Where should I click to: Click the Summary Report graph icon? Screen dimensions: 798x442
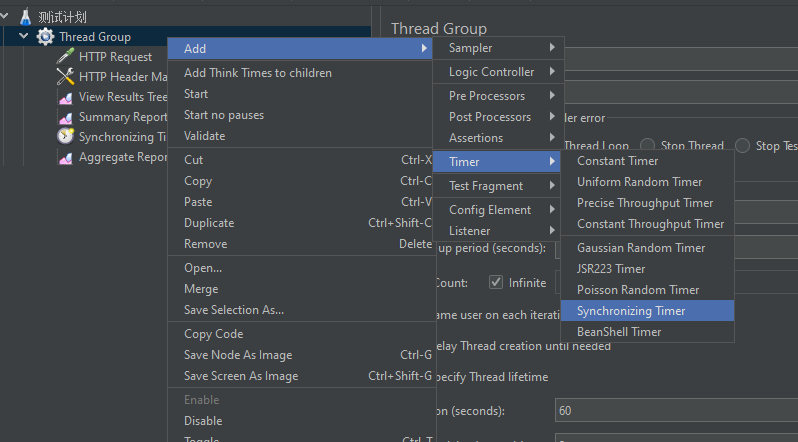coord(65,117)
